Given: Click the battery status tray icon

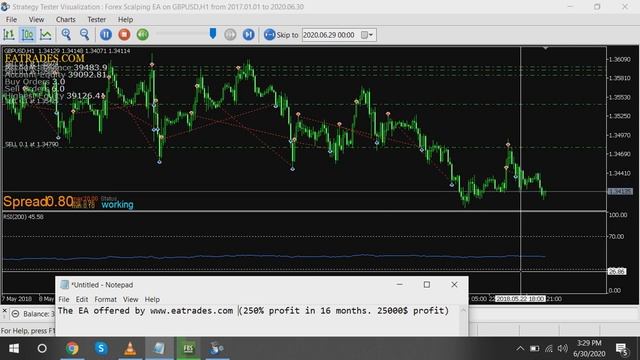Looking at the screenshot, I should (534, 349).
